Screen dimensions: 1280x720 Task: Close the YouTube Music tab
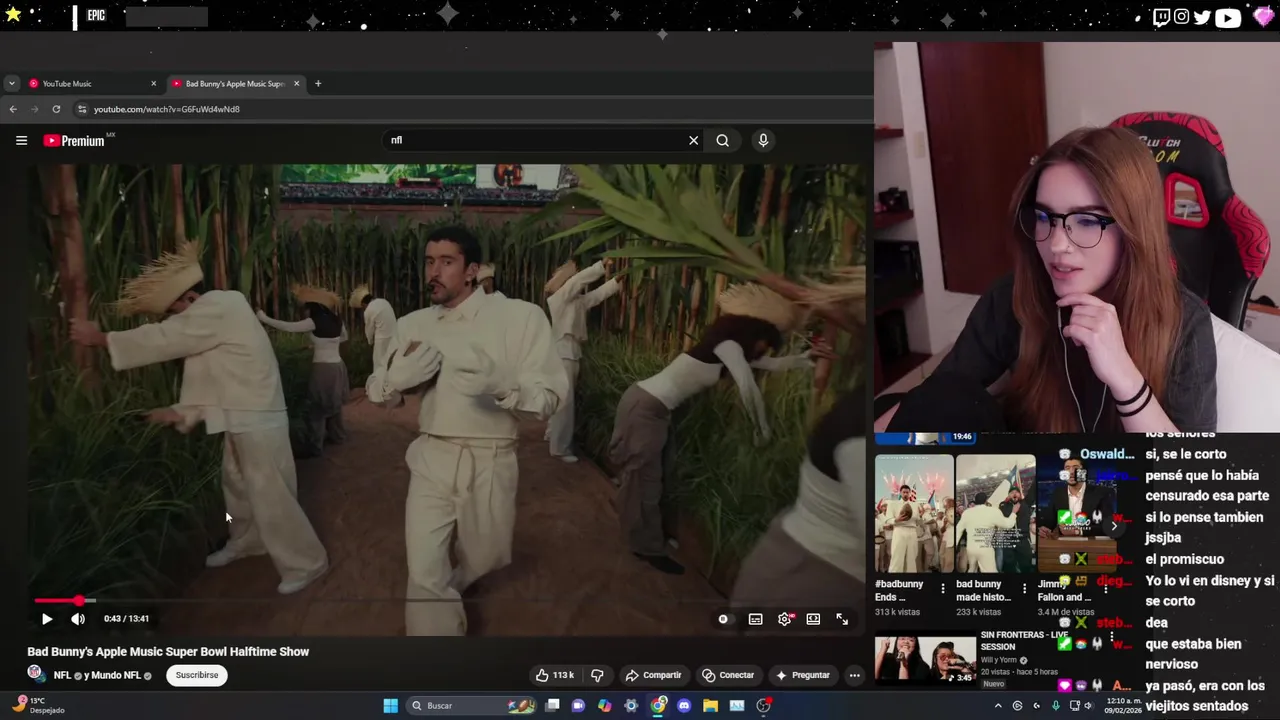[153, 84]
